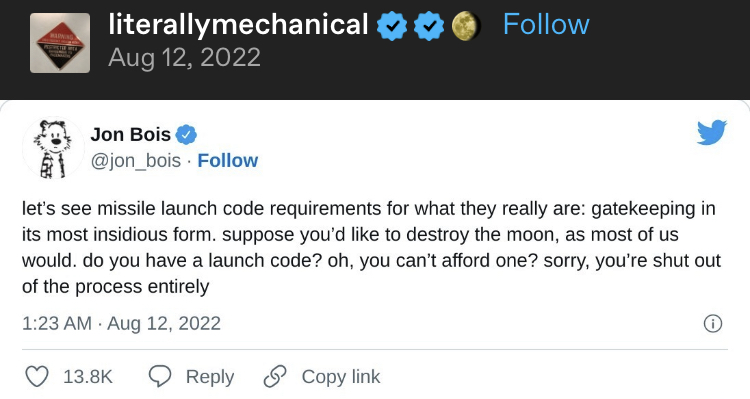This screenshot has width=750, height=399.
Task: Open the post date Aug 12, 2022
Action: [184, 58]
